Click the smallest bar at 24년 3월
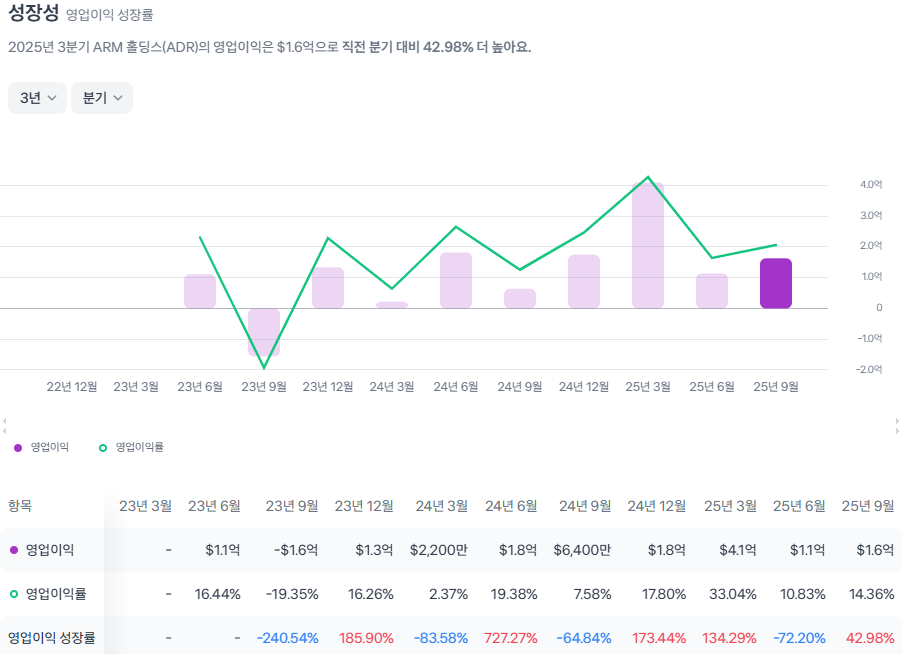 click(x=391, y=302)
